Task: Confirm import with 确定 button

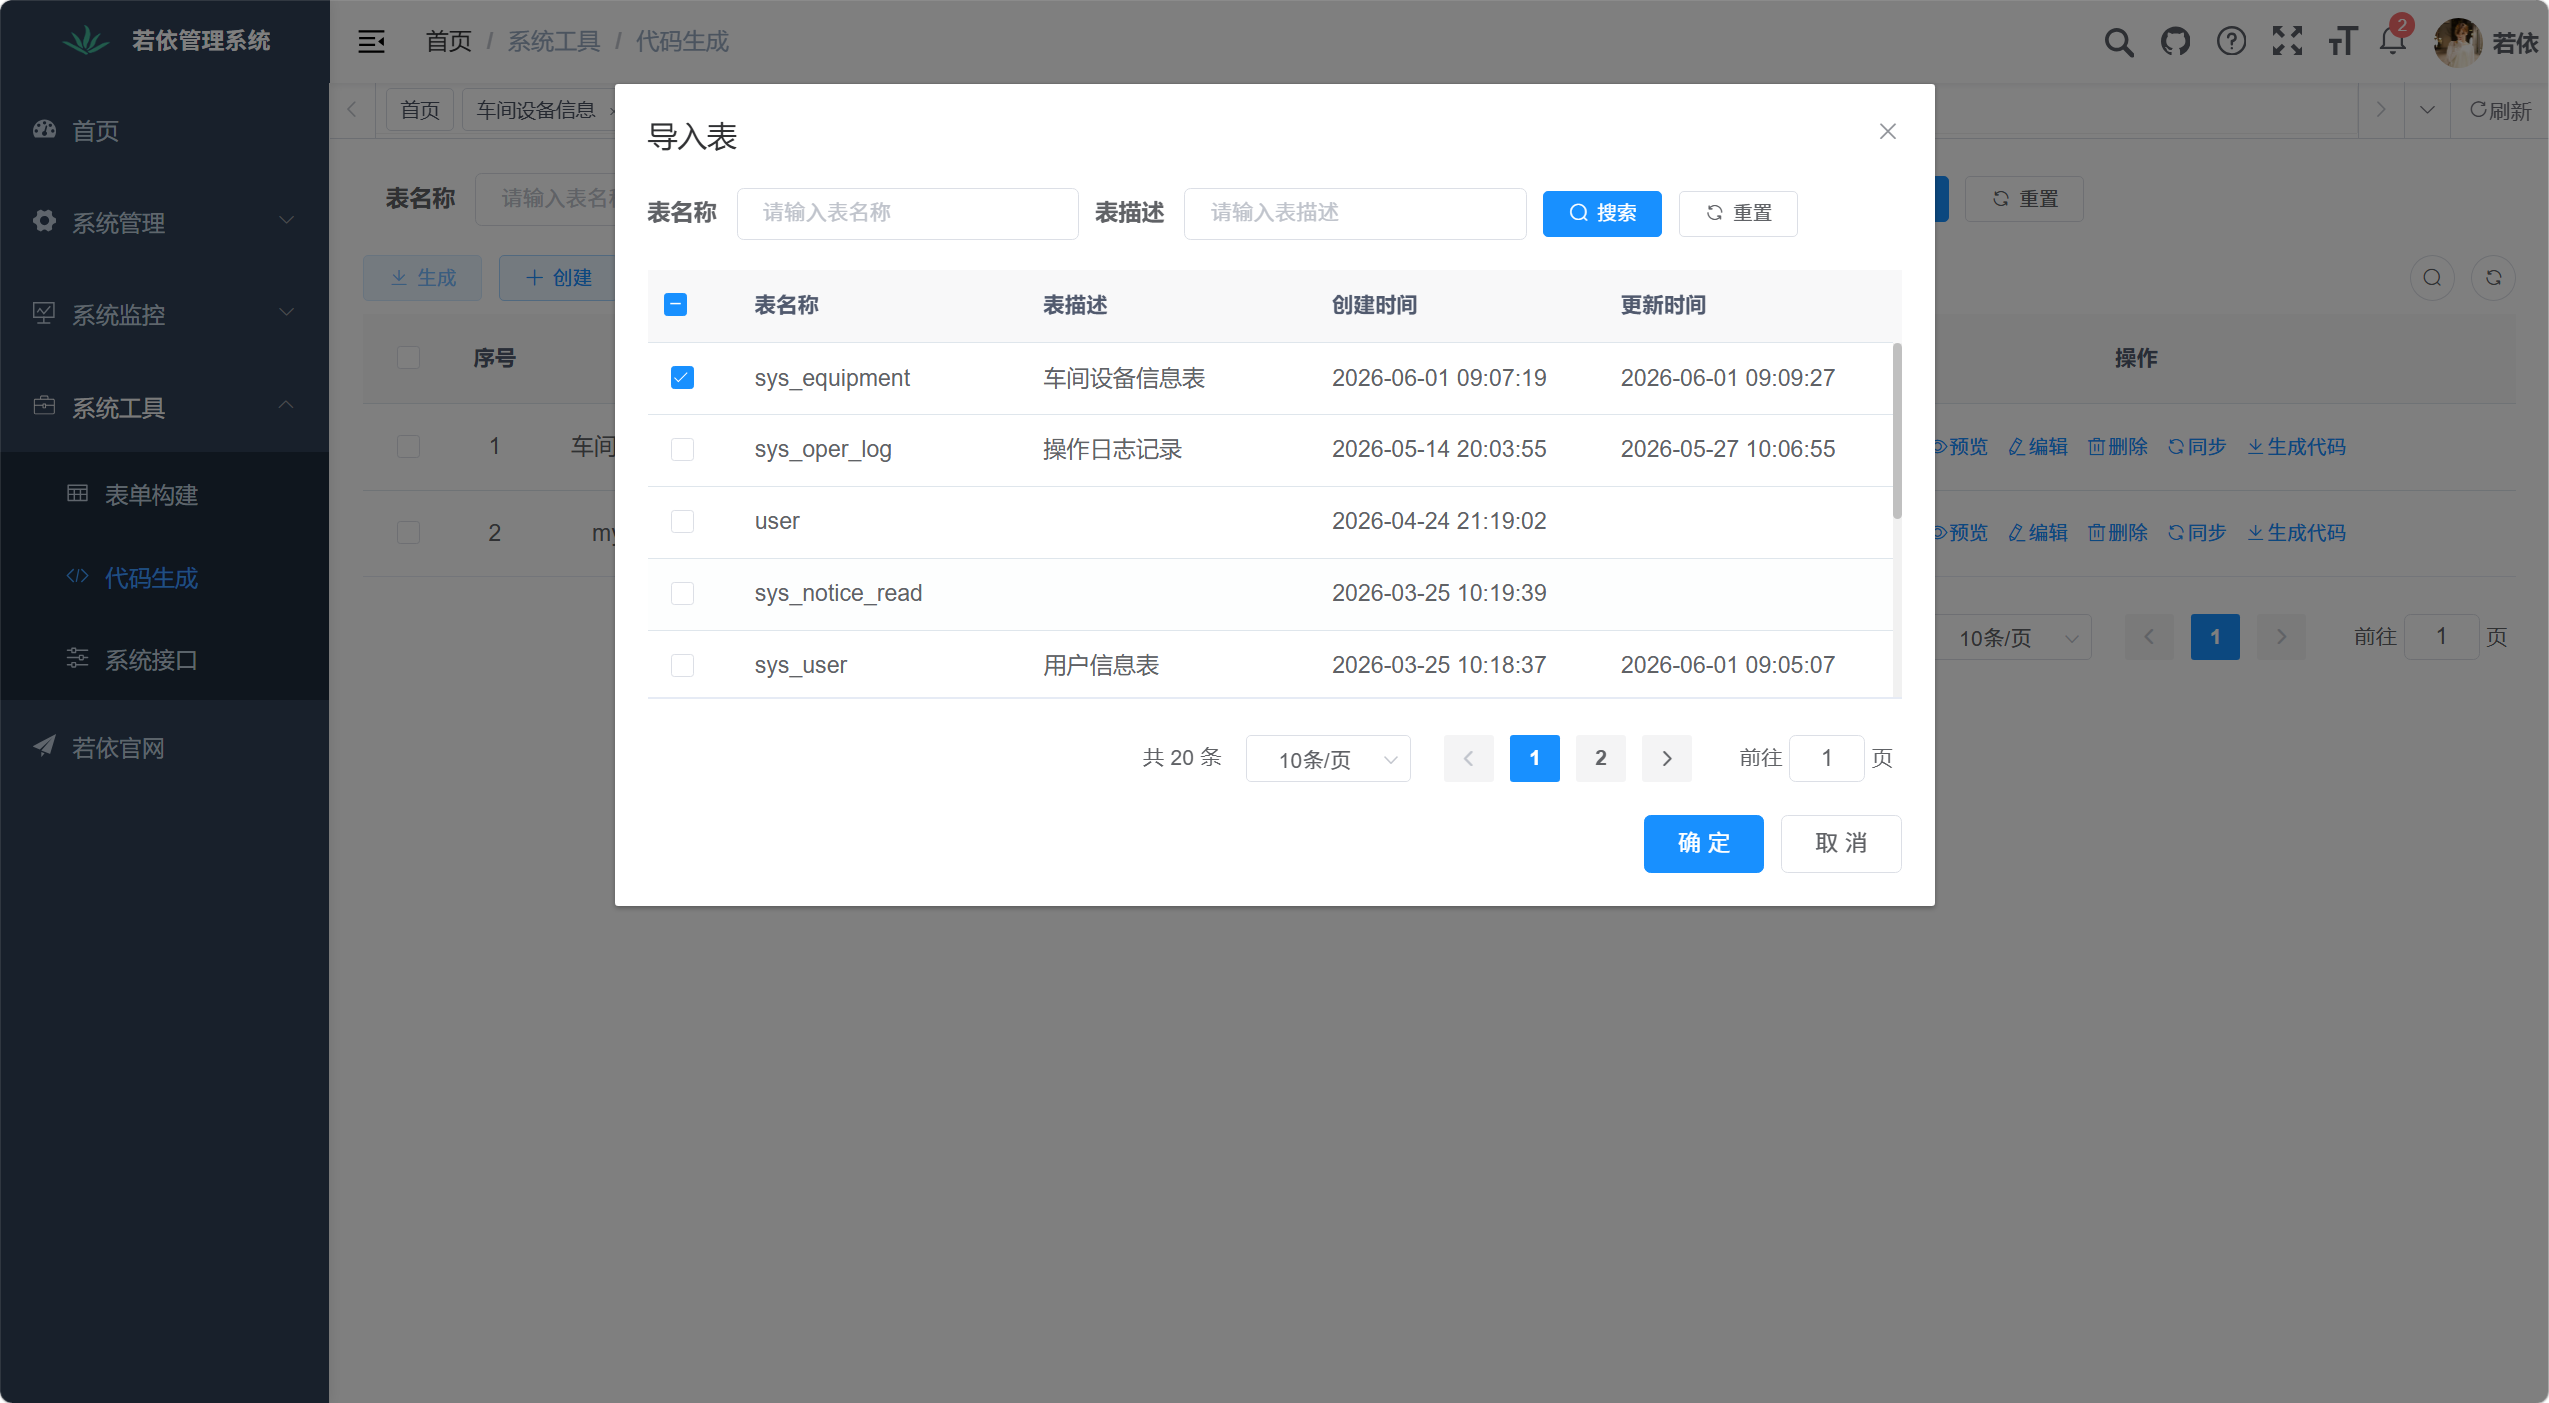Action: (x=1703, y=844)
